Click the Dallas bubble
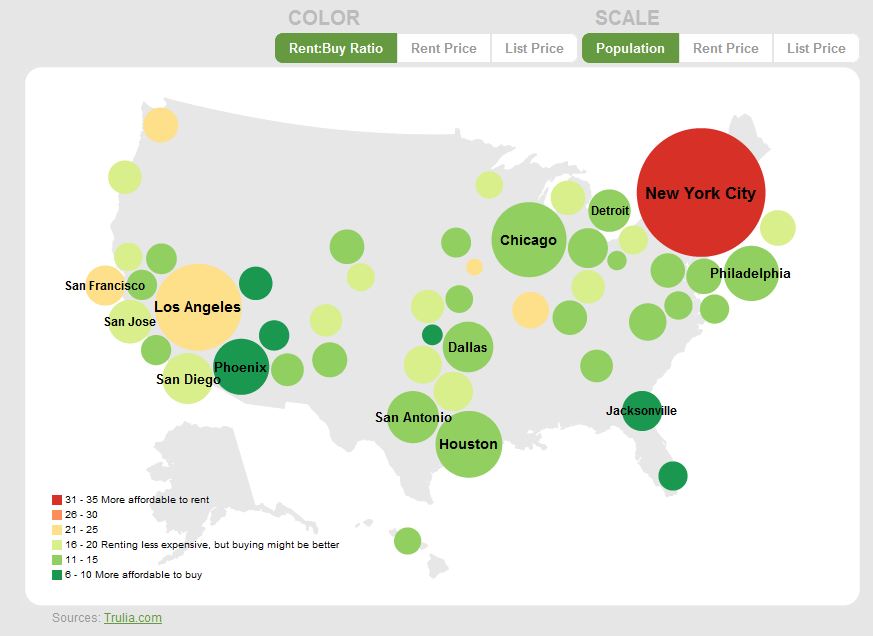Screen dimensions: 873x636 [x=468, y=347]
